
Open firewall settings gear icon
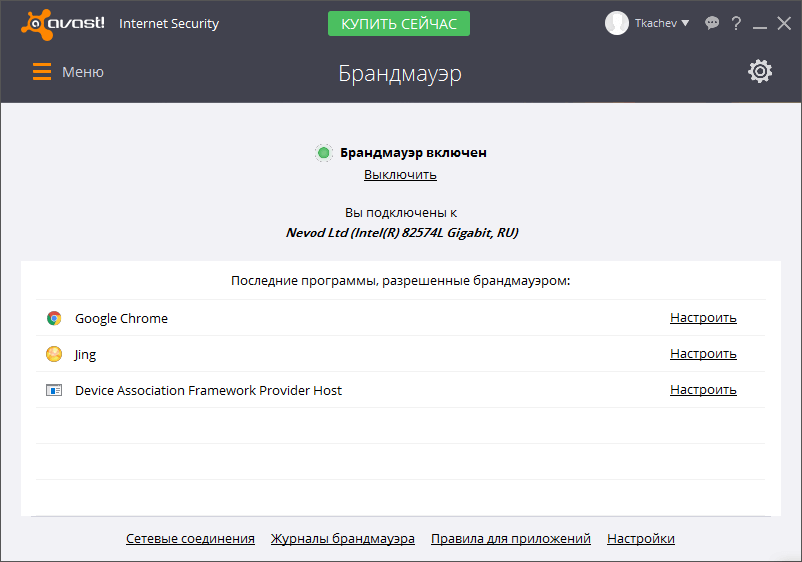[760, 72]
